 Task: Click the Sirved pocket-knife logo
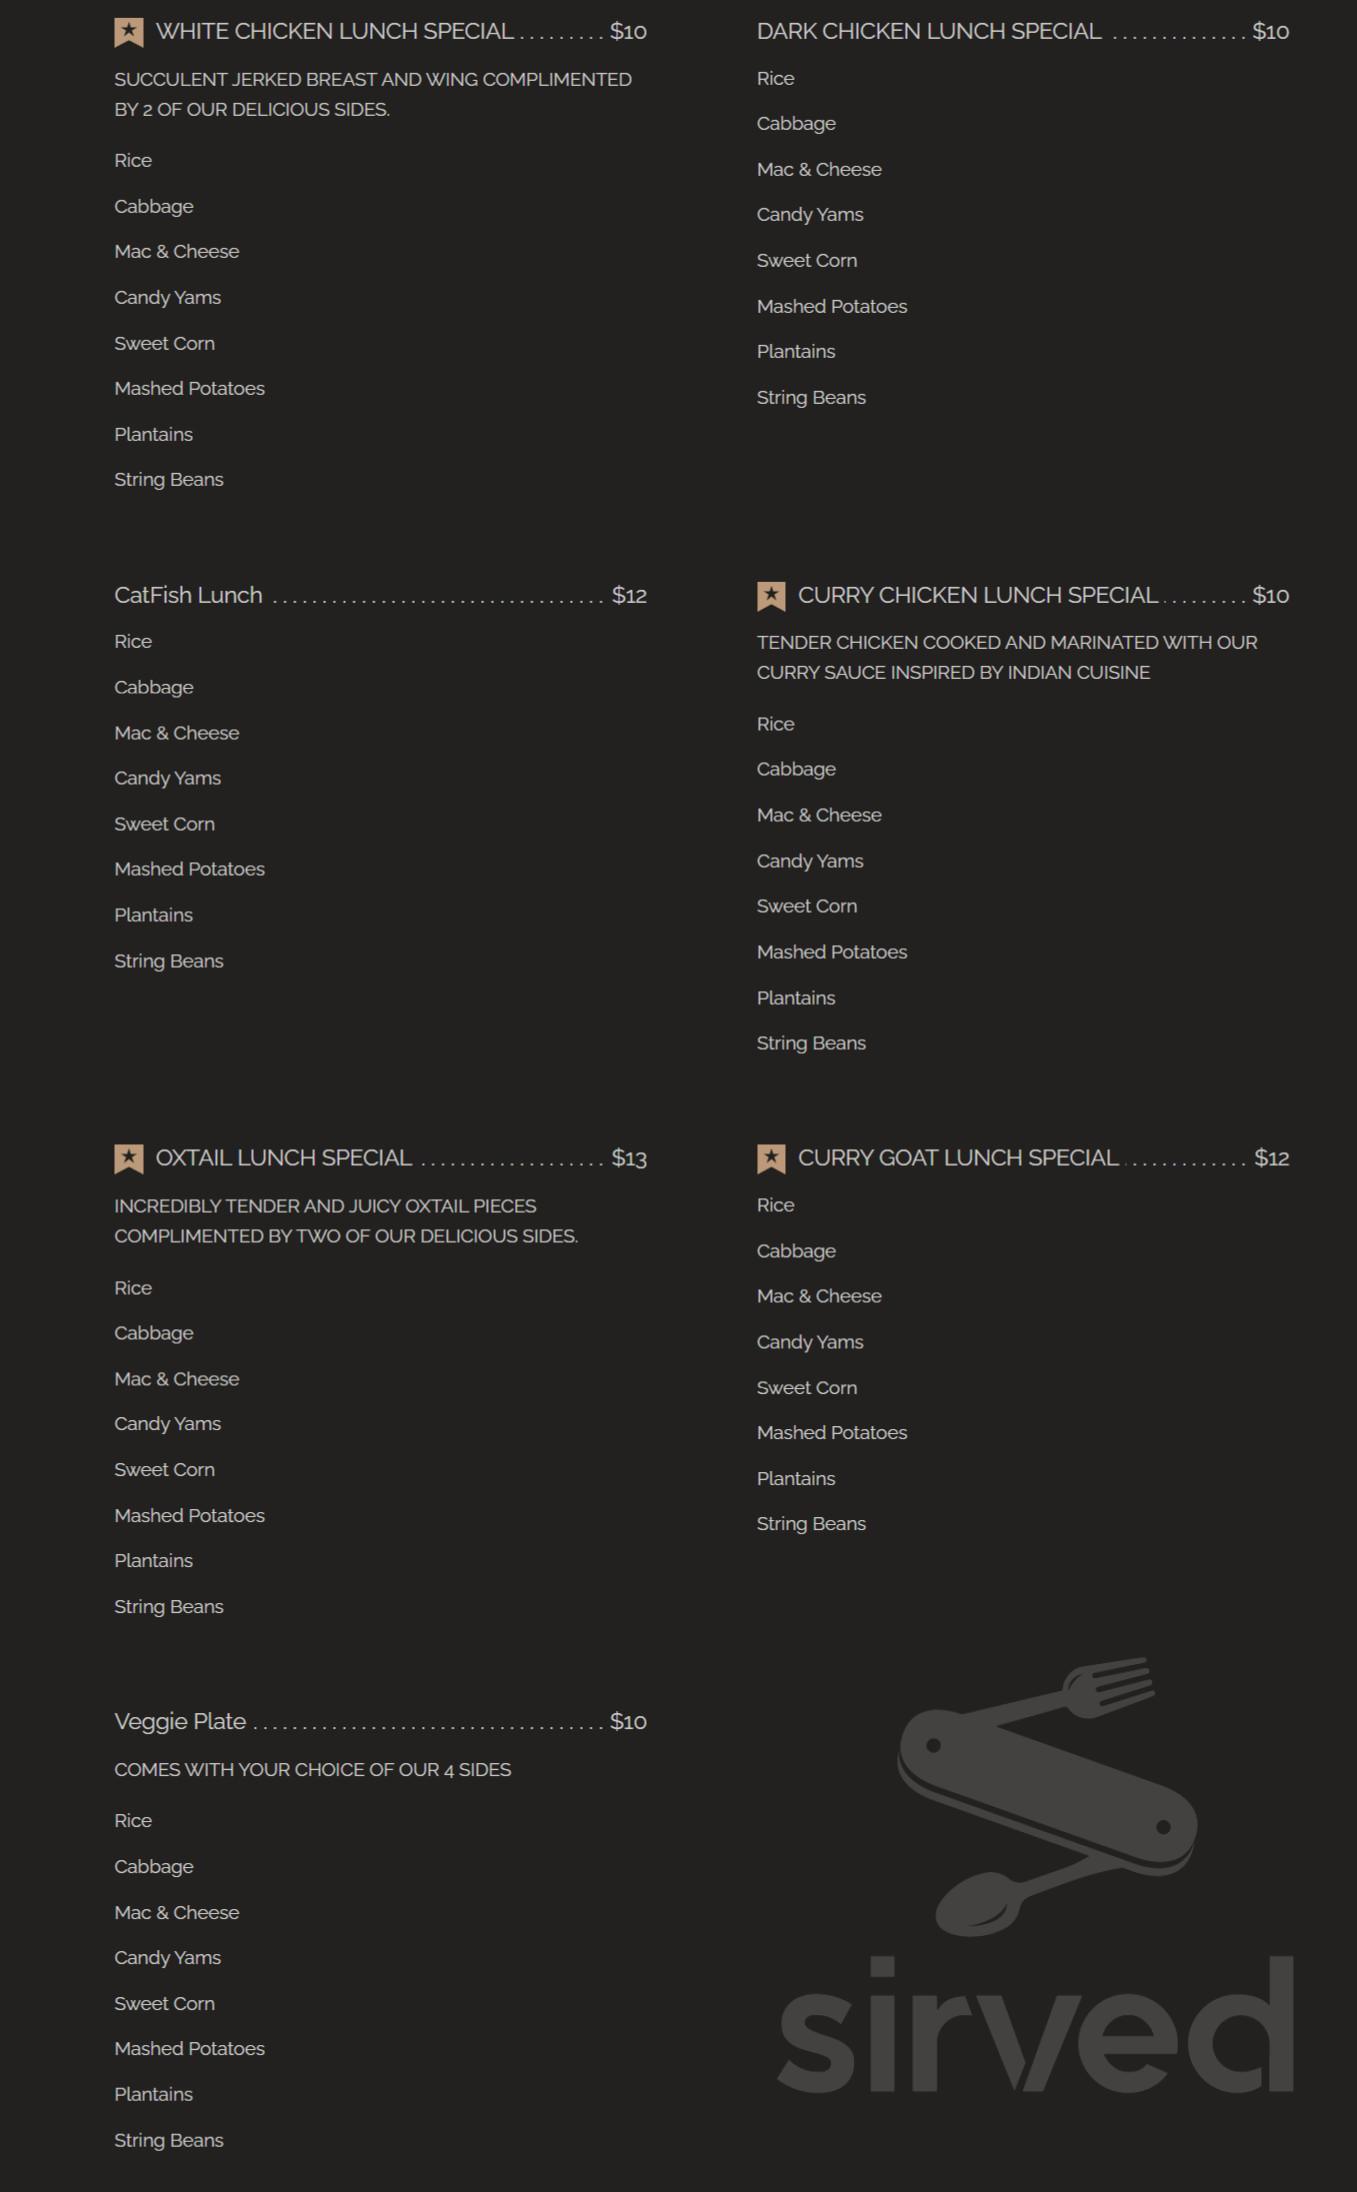tap(1046, 1794)
